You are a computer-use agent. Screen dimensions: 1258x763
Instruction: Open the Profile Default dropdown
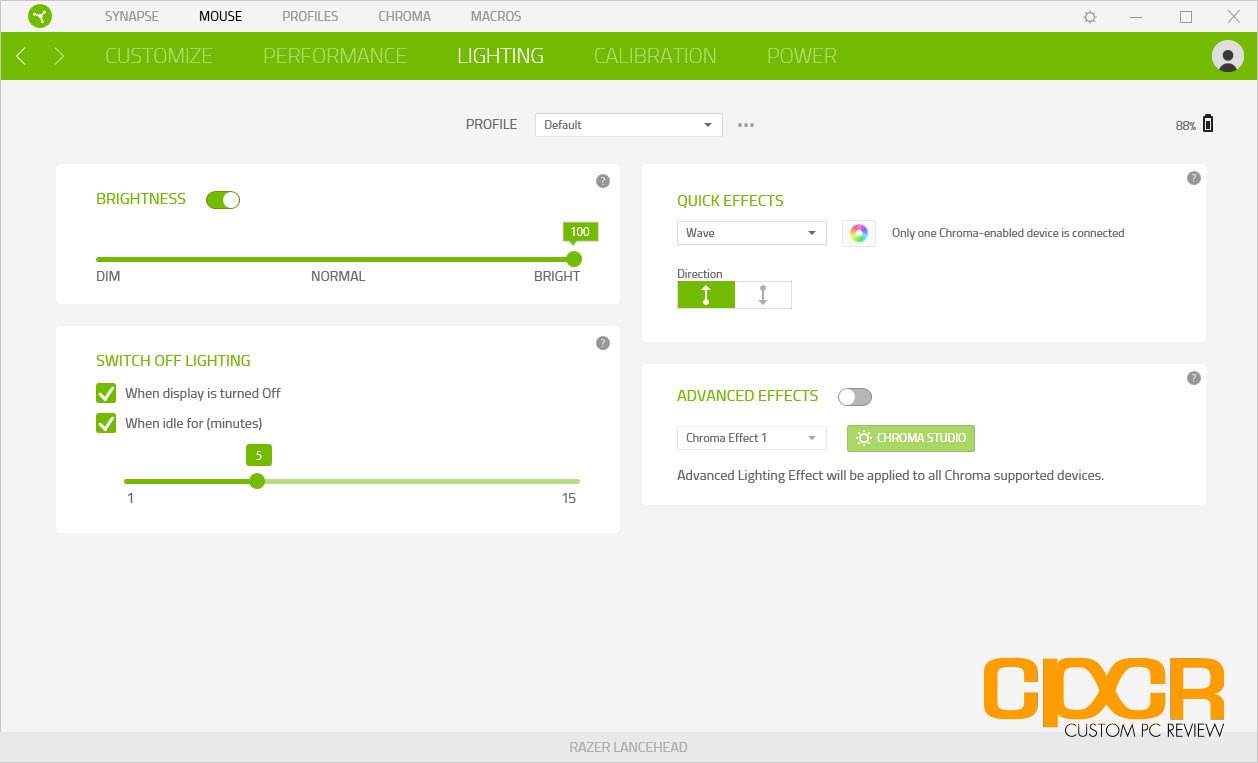pyautogui.click(x=628, y=125)
